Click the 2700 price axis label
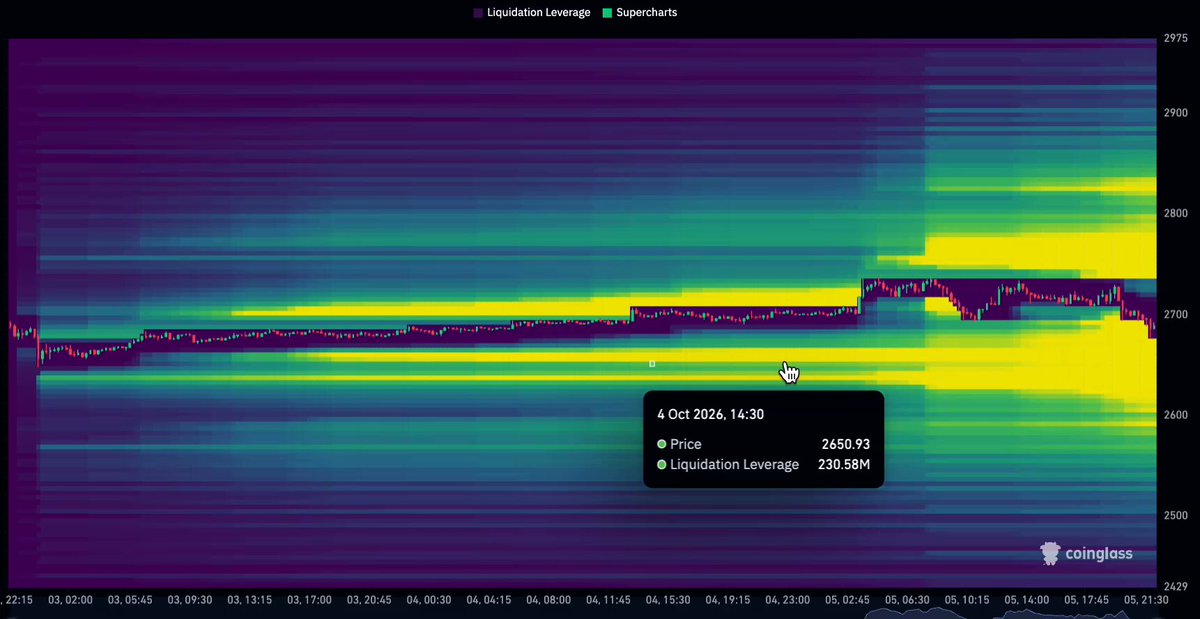 (1176, 315)
